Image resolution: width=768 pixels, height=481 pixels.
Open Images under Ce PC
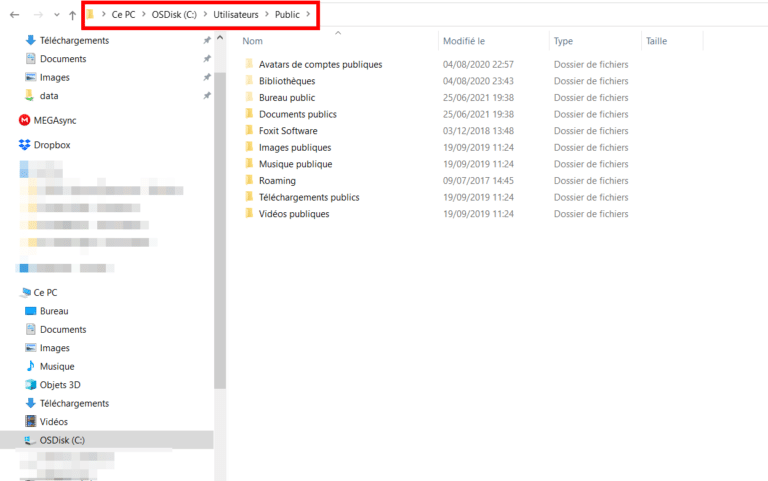pyautogui.click(x=55, y=348)
